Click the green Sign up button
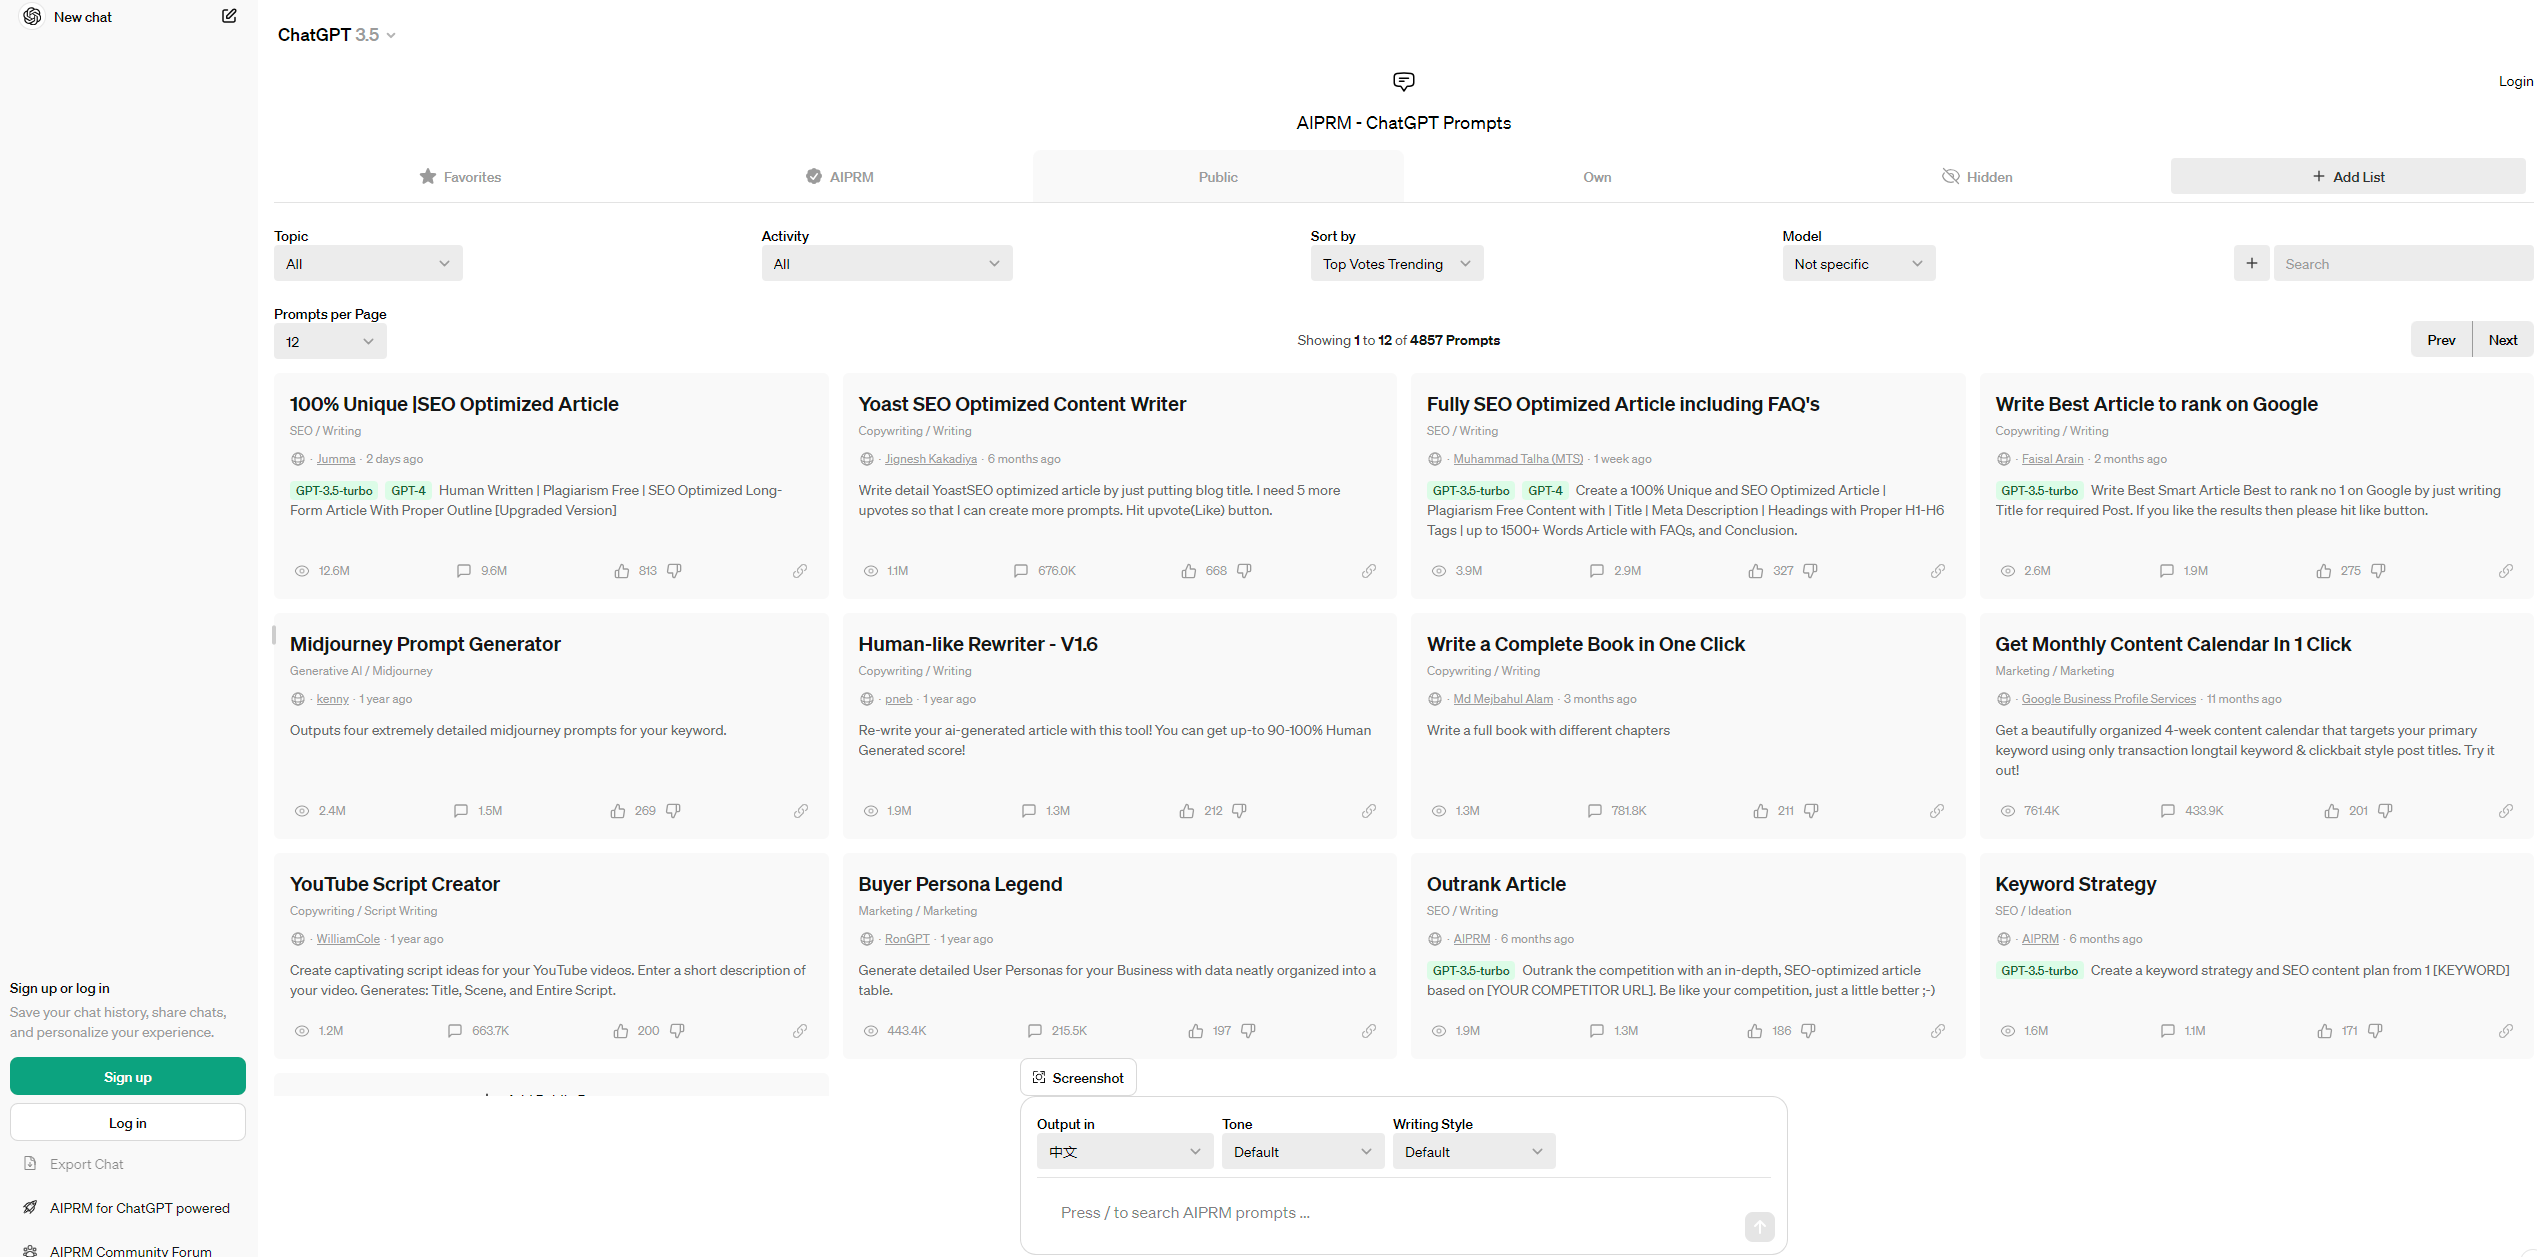 [128, 1077]
